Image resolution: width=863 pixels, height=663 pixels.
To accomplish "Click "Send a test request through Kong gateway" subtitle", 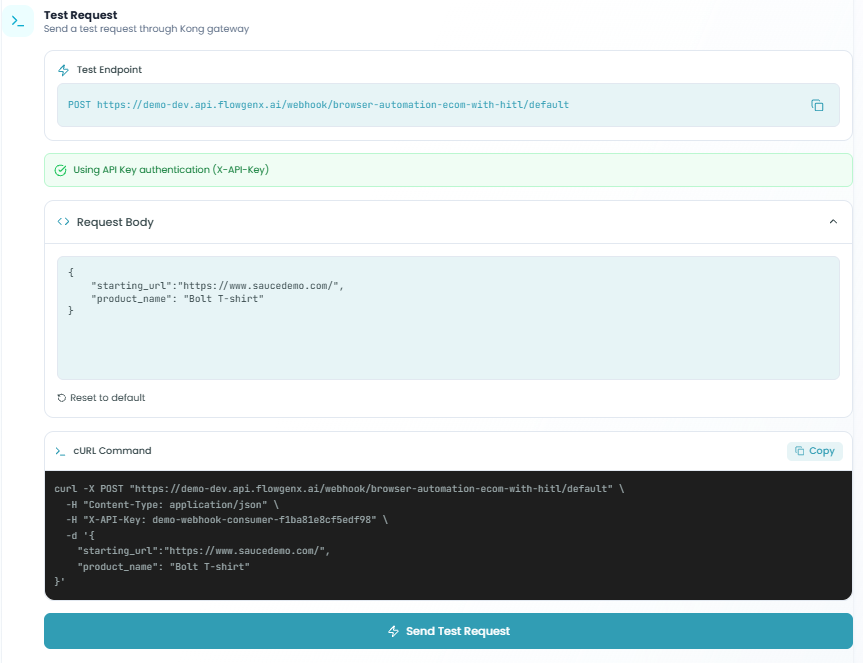I will [x=146, y=29].
